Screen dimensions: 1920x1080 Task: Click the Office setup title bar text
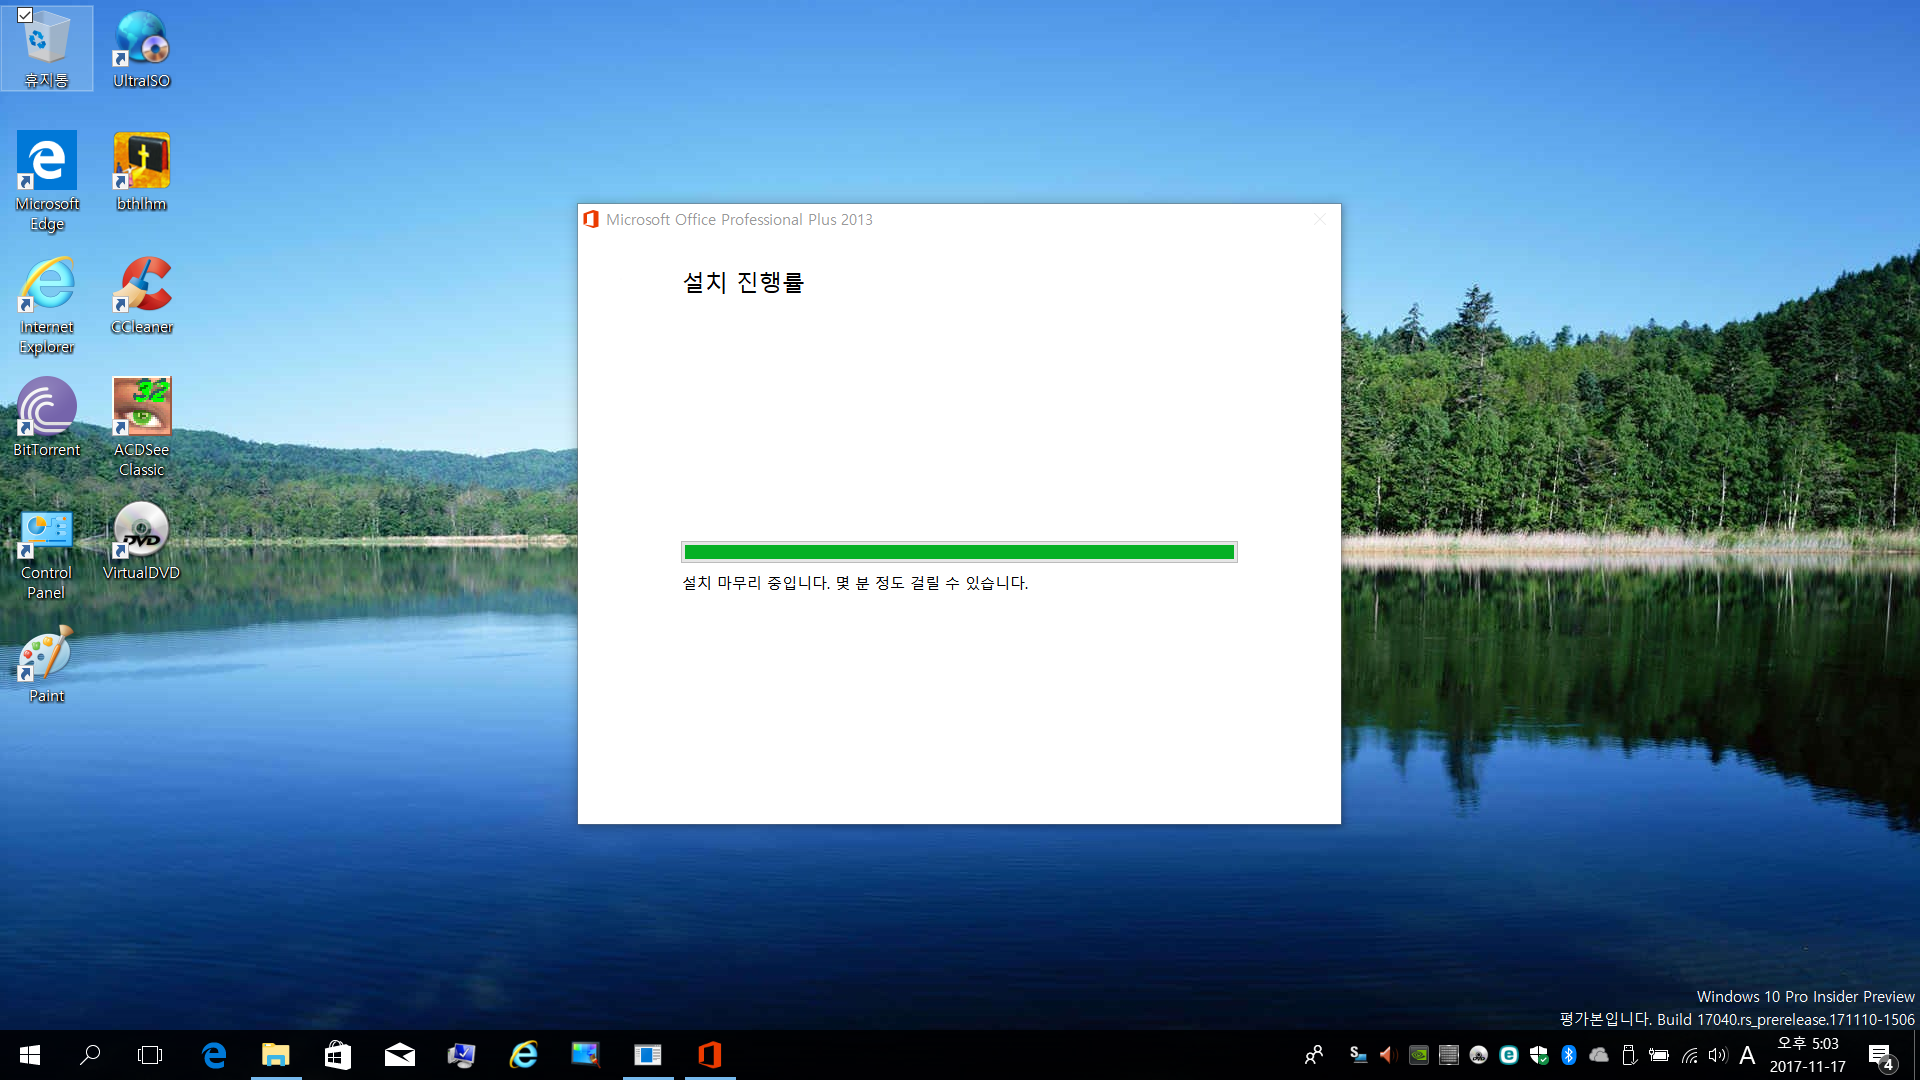(x=739, y=220)
